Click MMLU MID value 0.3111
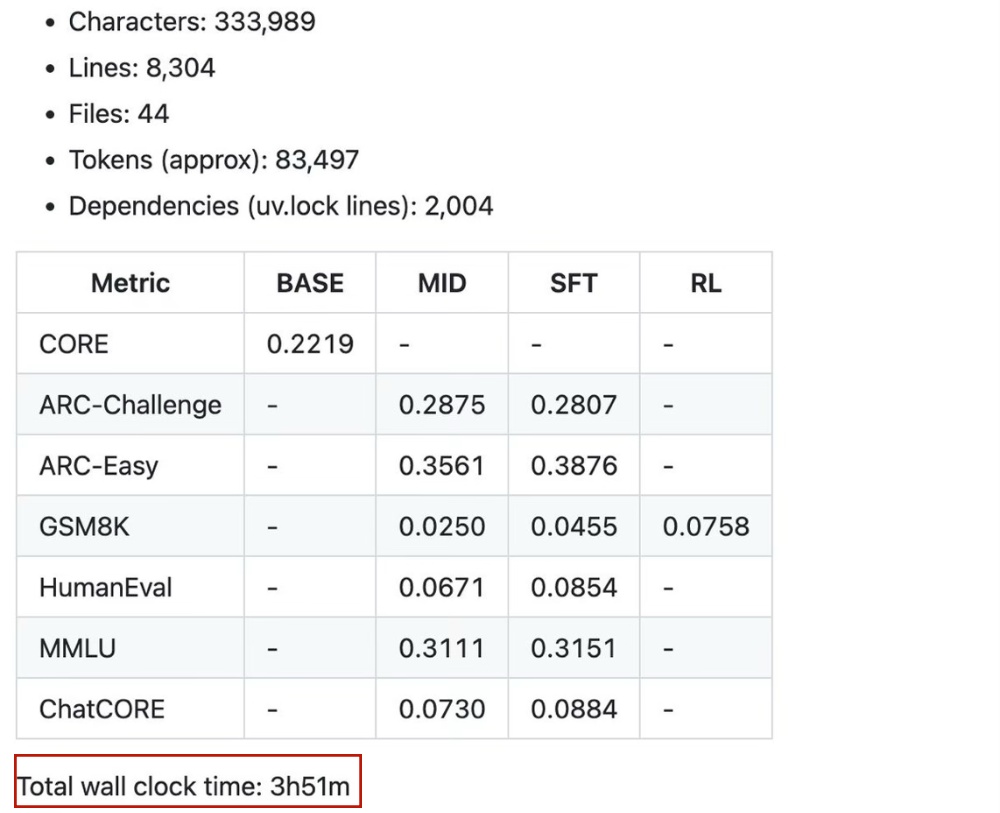Screen dimensions: 1000x813 coord(442,648)
